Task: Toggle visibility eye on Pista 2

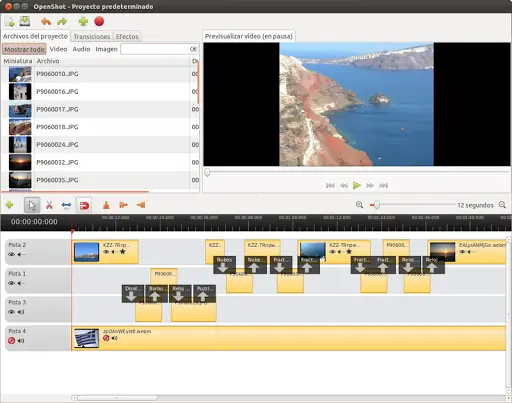Action: (11, 254)
